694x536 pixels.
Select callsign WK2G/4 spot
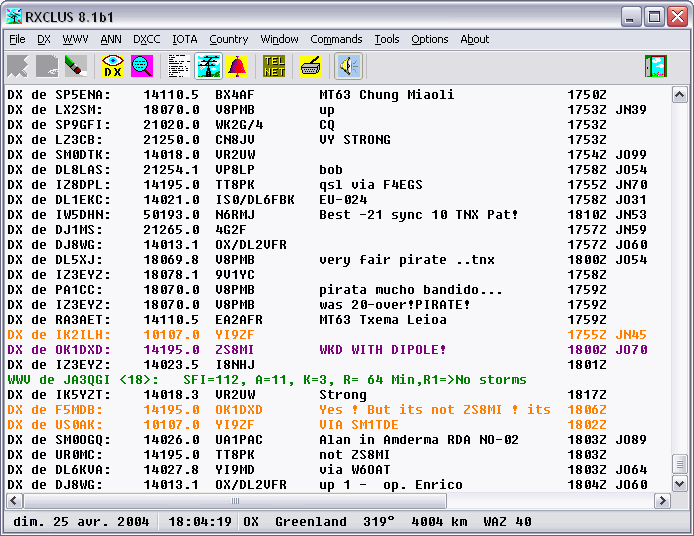point(239,125)
